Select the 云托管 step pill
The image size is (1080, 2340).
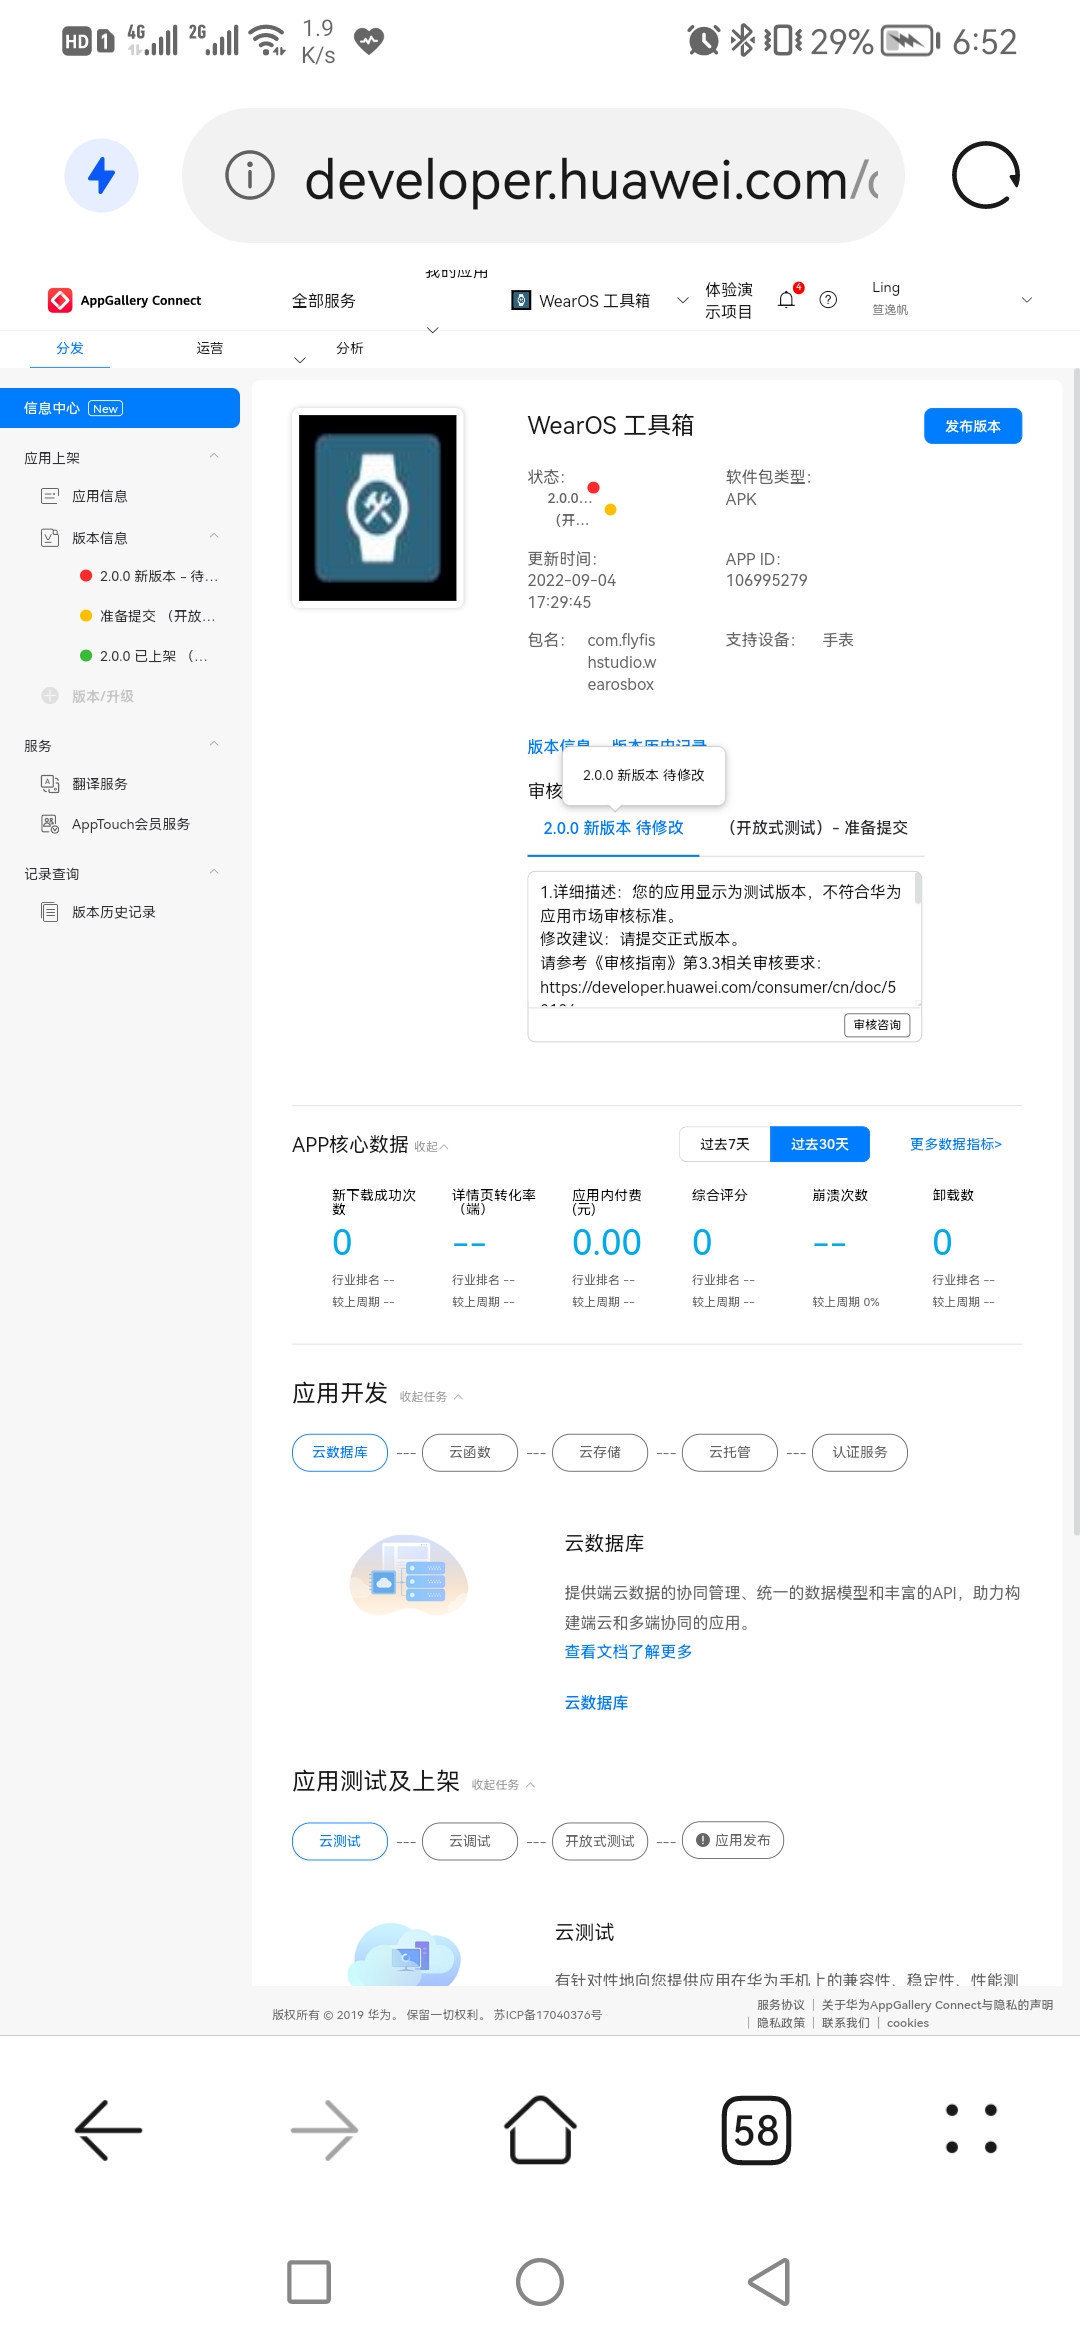point(730,1453)
